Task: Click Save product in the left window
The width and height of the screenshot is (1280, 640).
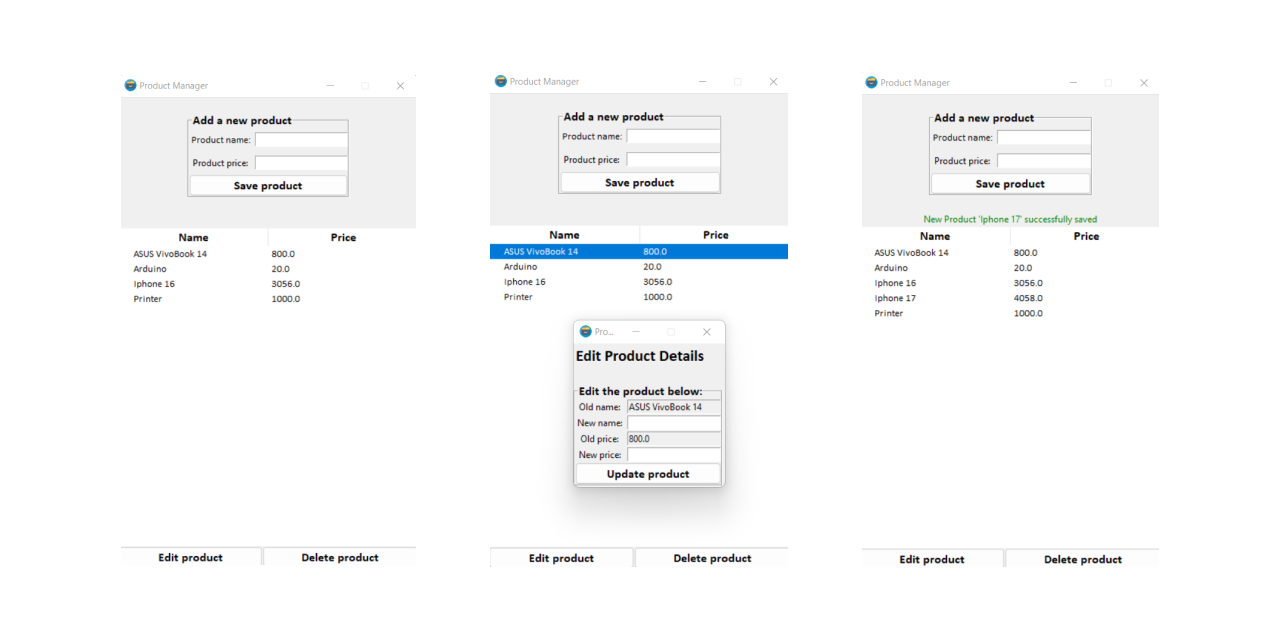Action: 267,185
